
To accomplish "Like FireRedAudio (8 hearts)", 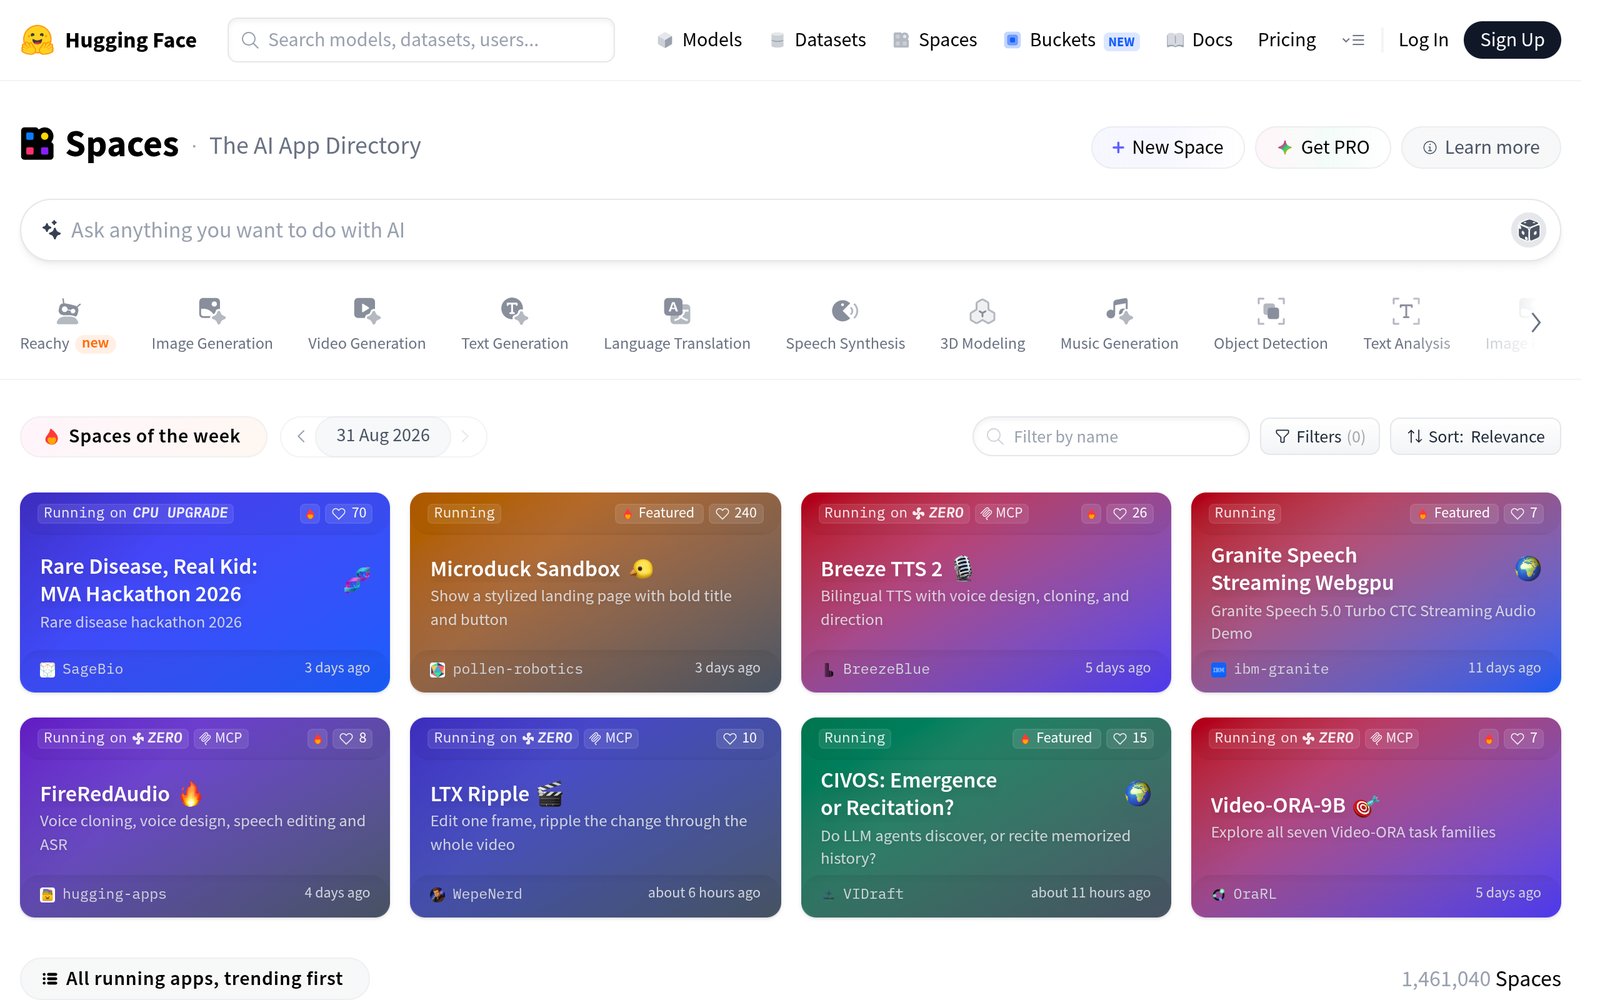I will [353, 738].
